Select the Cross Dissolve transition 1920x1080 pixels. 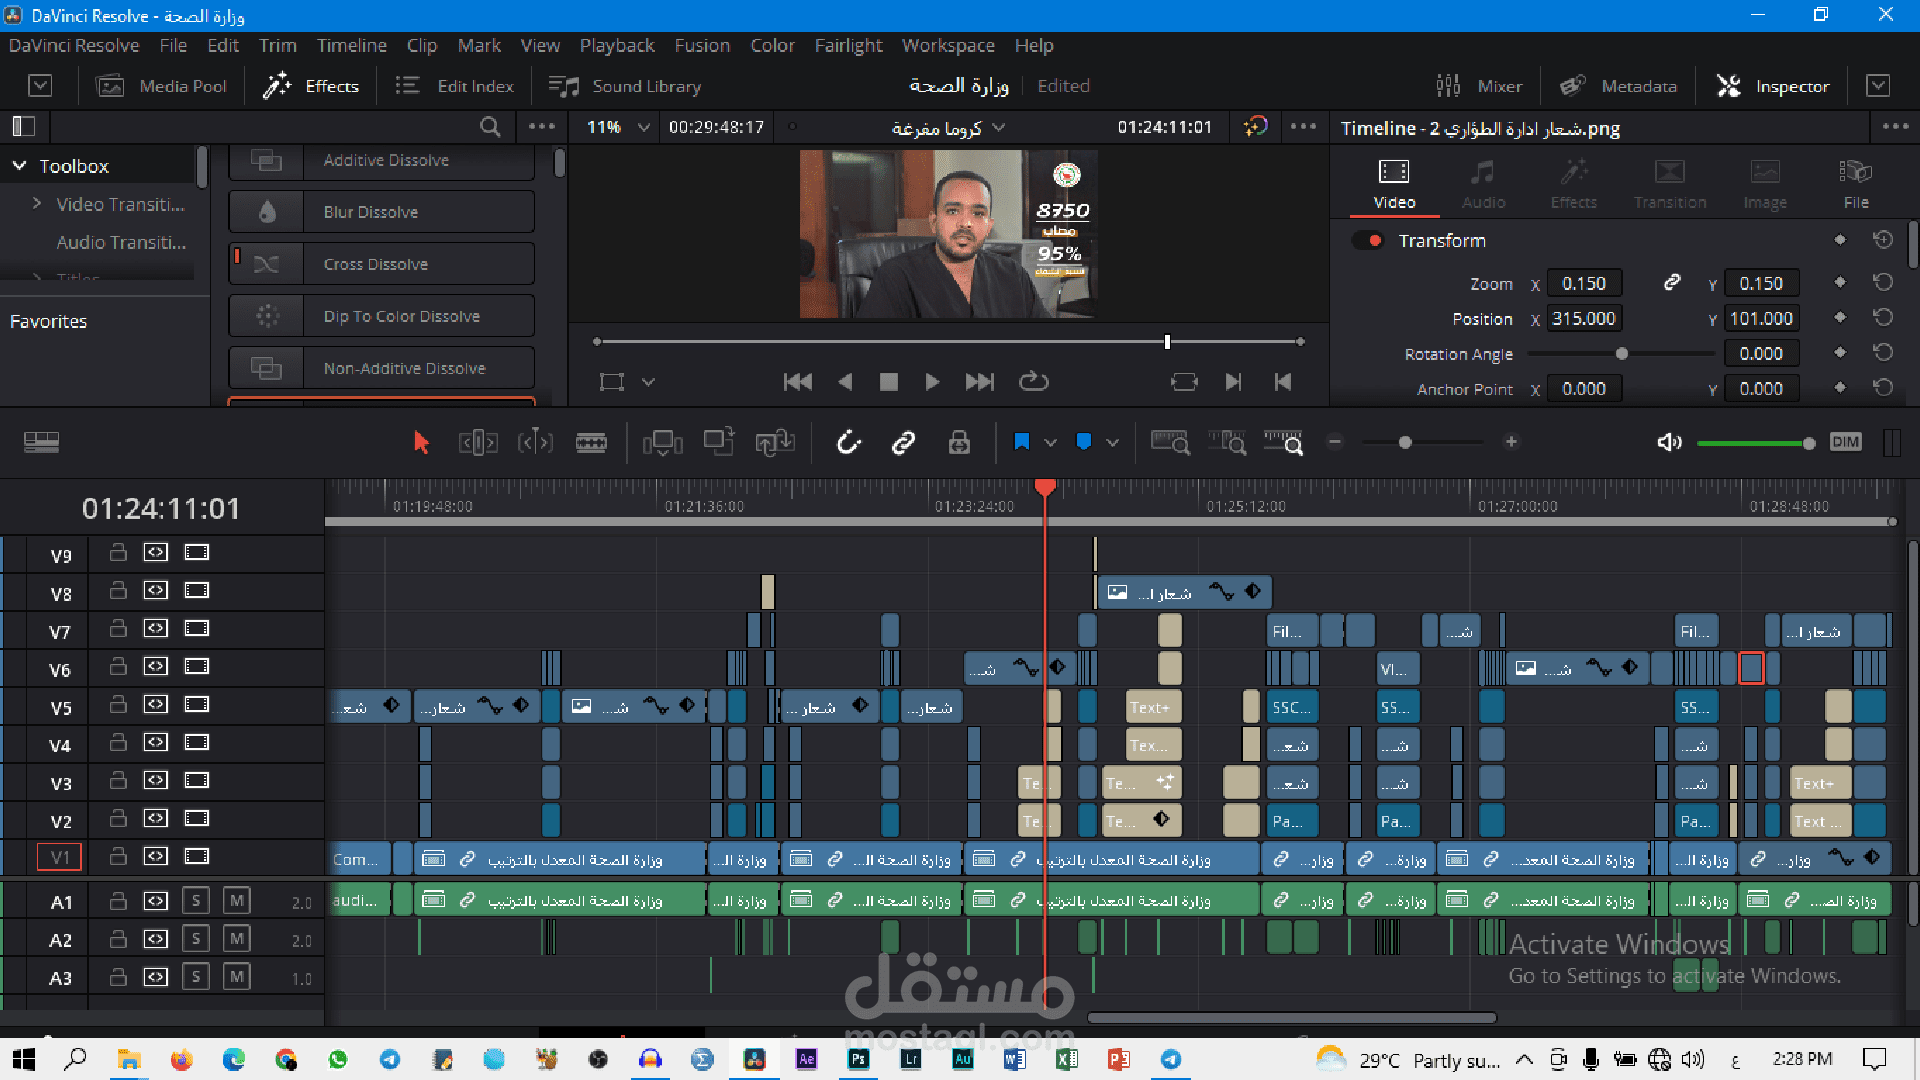[381, 264]
